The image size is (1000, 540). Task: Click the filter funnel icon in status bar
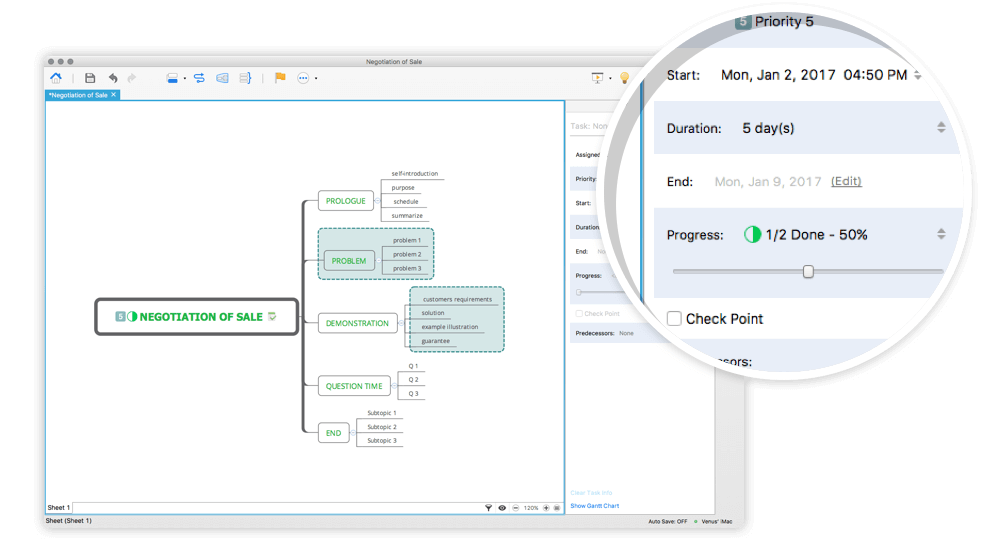click(x=489, y=508)
